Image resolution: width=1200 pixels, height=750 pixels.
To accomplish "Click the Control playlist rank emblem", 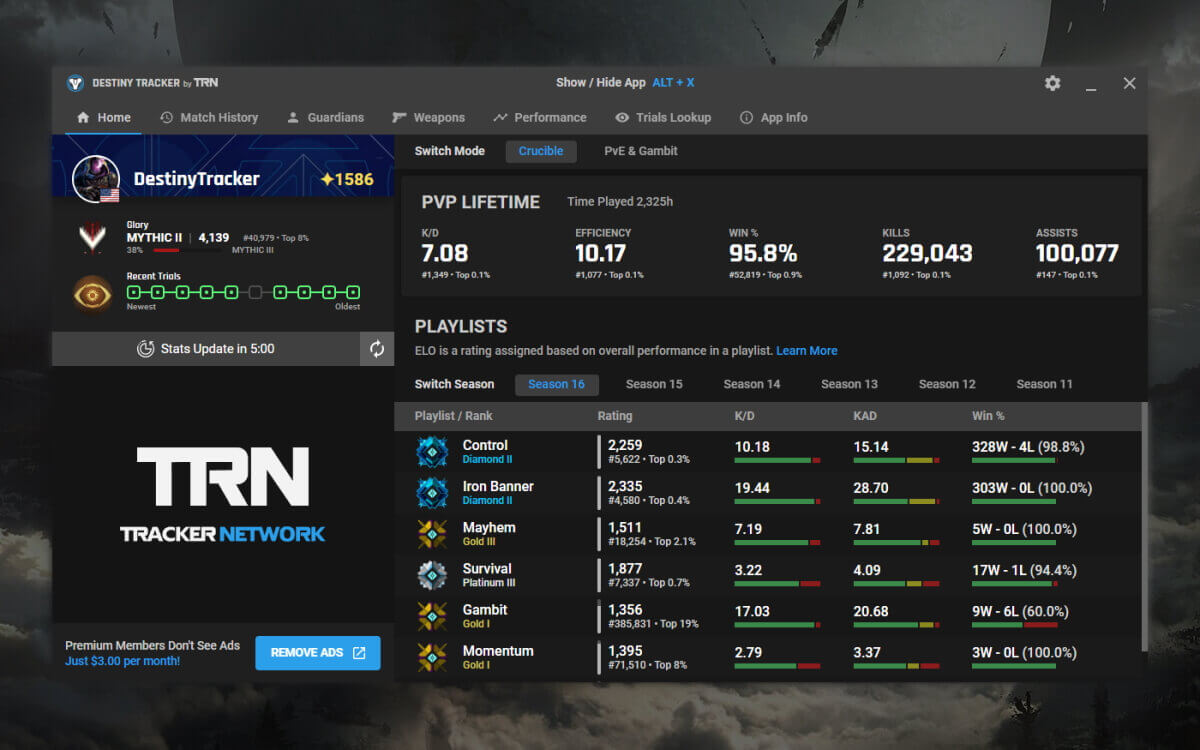I will 432,452.
